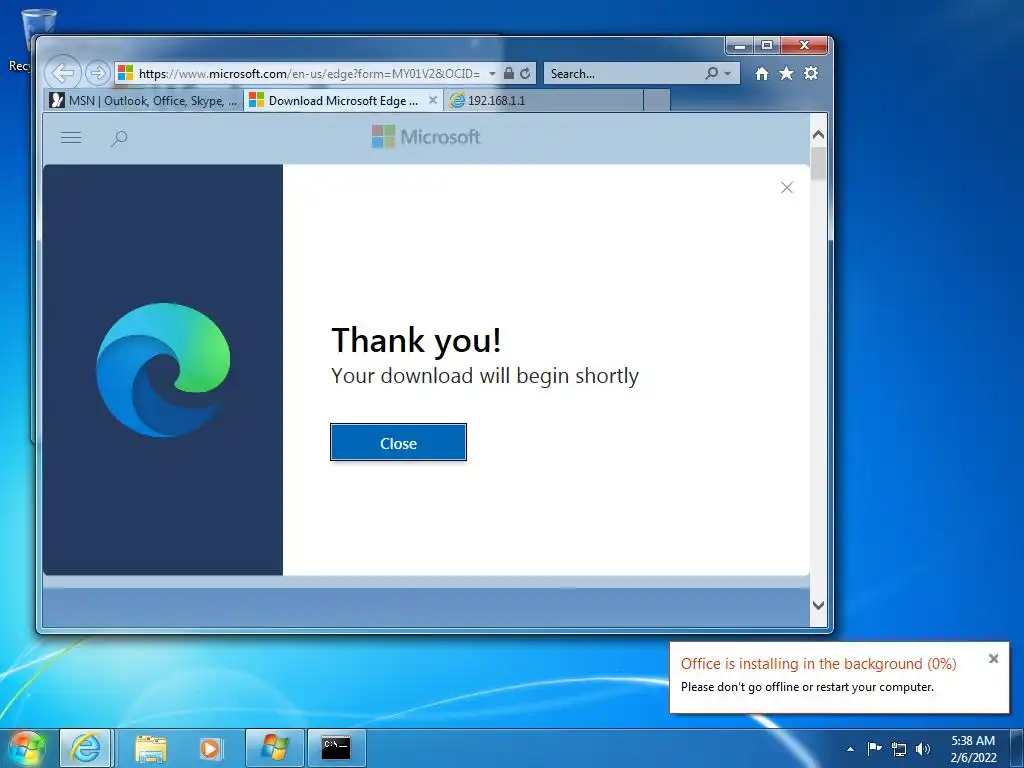Viewport: 1024px width, 768px height.
Task: Click the Office is installing in background text
Action: coord(818,664)
